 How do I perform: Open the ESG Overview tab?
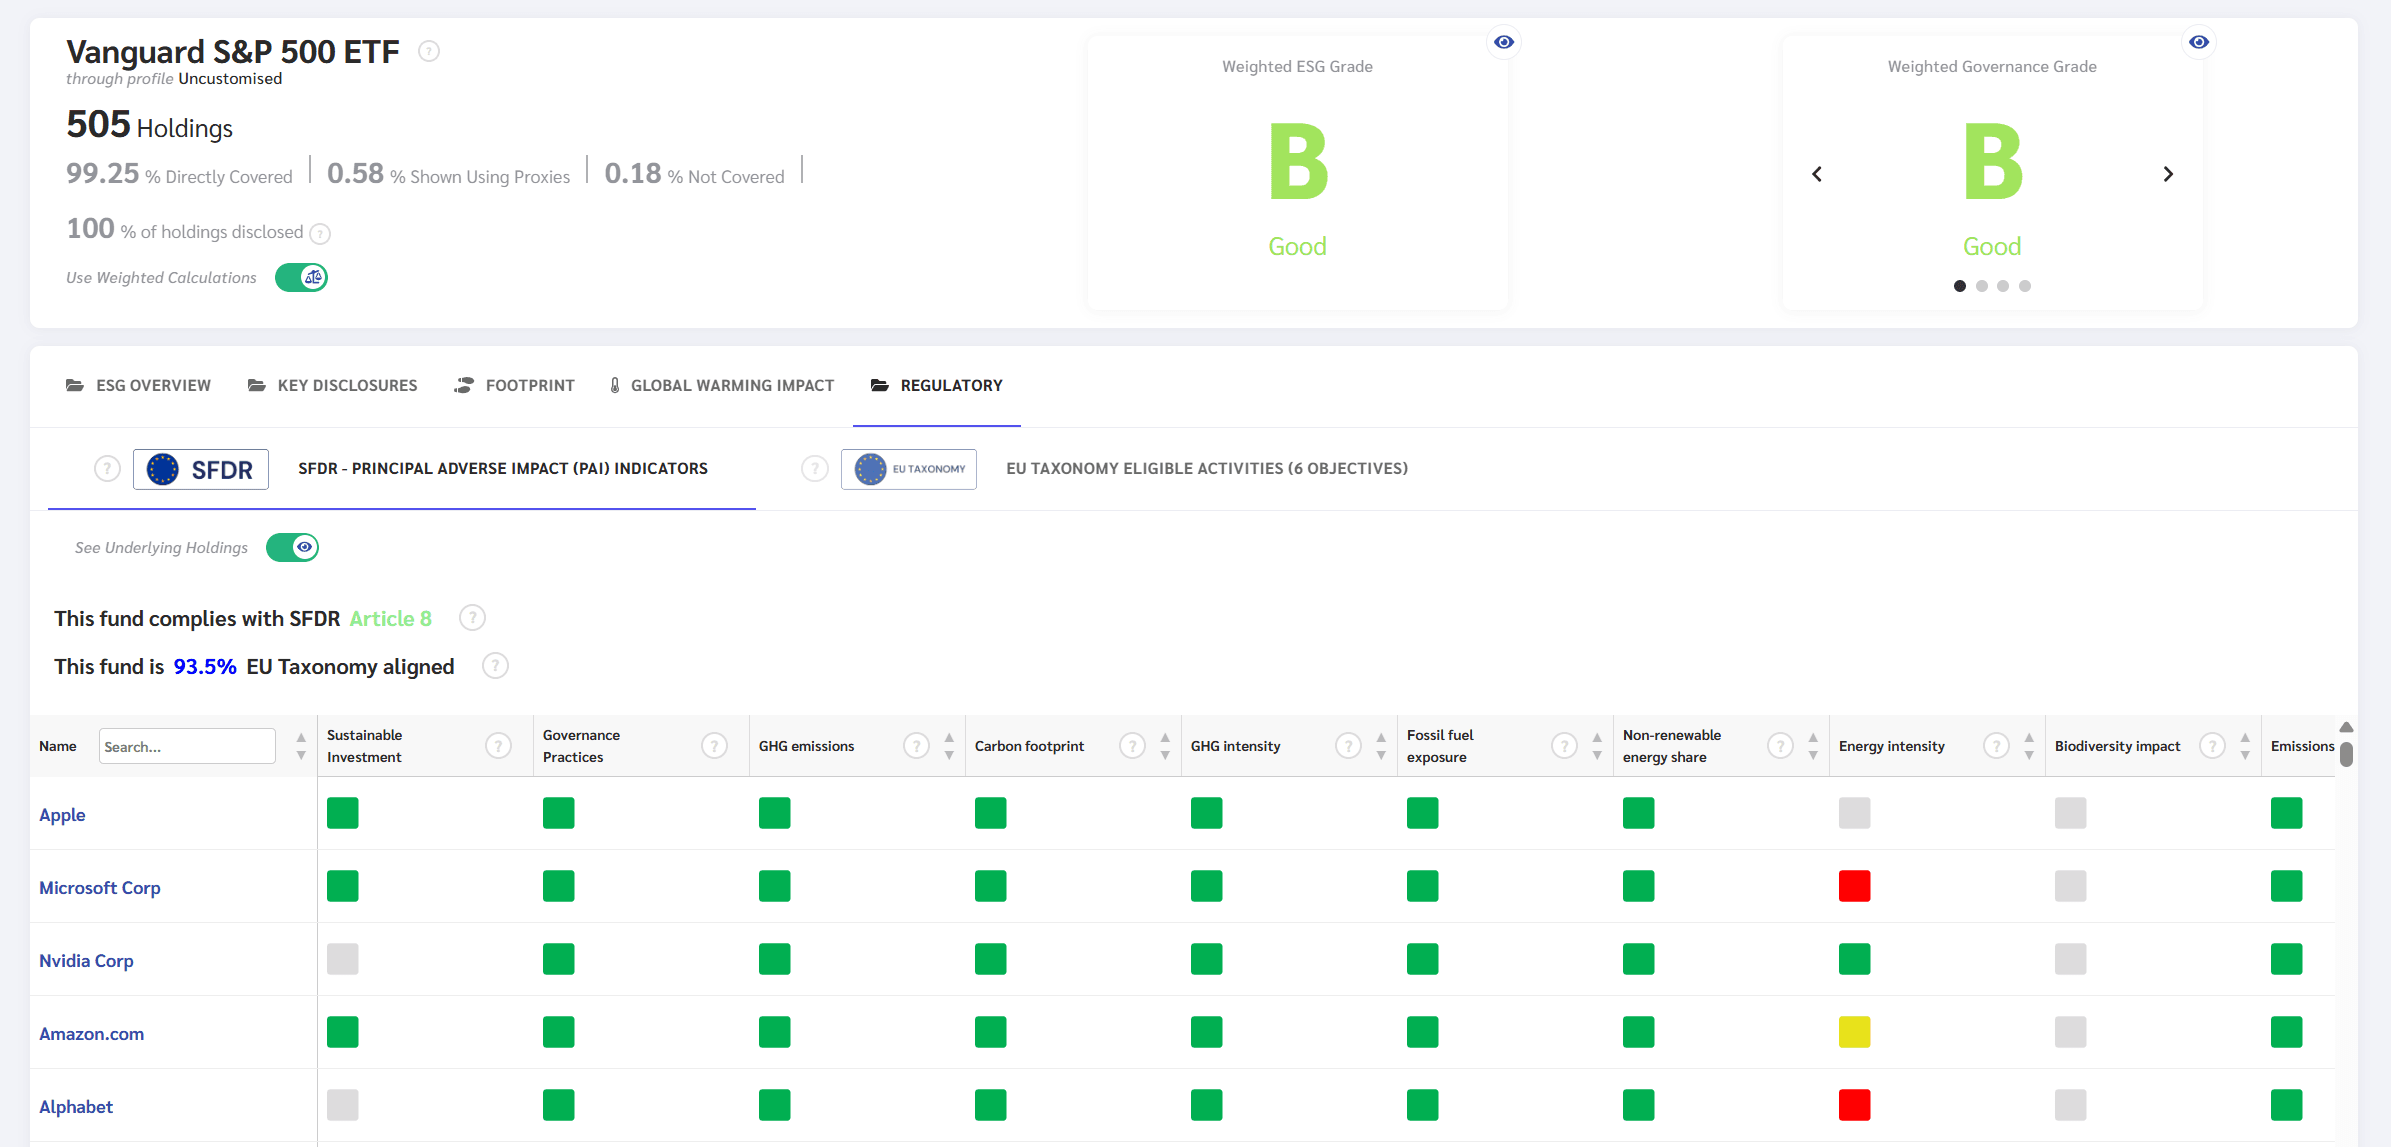(138, 385)
